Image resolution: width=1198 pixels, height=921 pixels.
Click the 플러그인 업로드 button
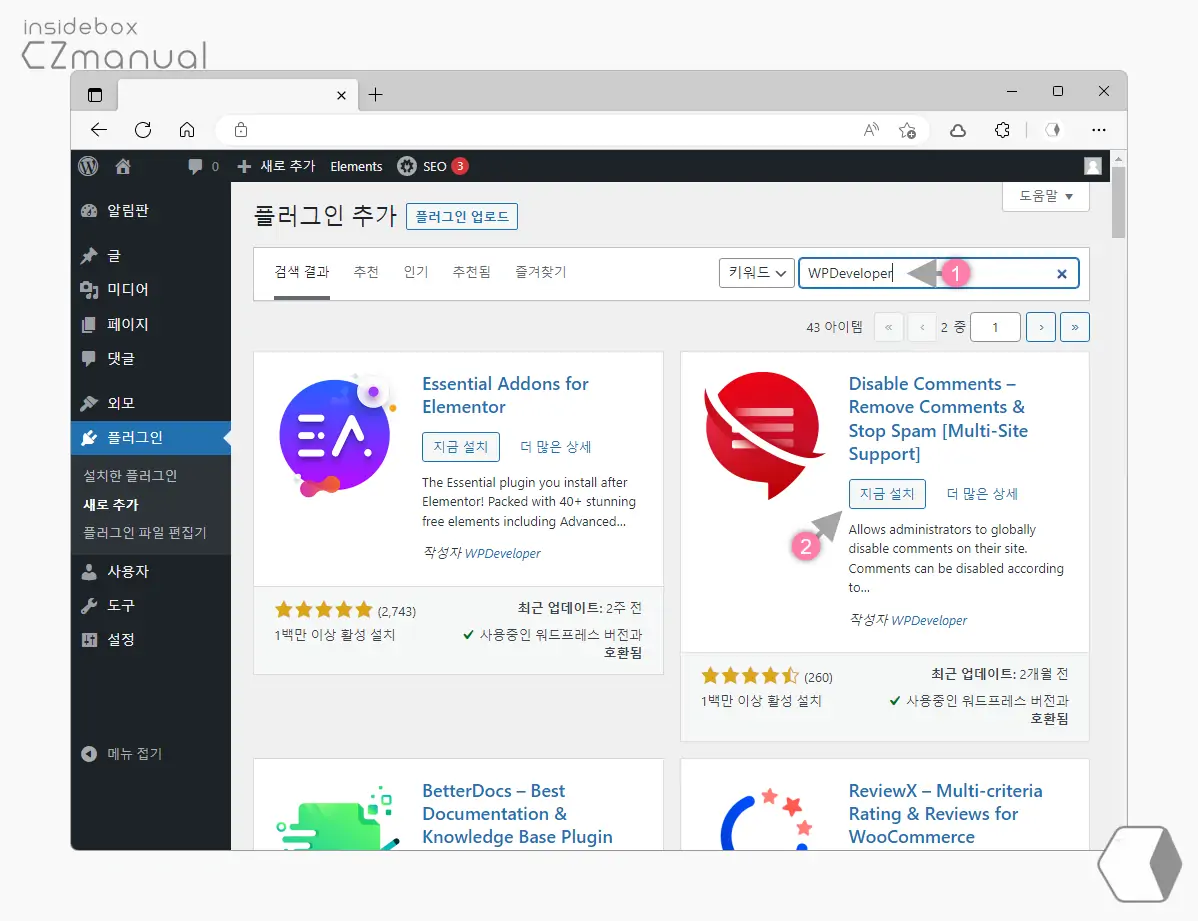tap(462, 216)
